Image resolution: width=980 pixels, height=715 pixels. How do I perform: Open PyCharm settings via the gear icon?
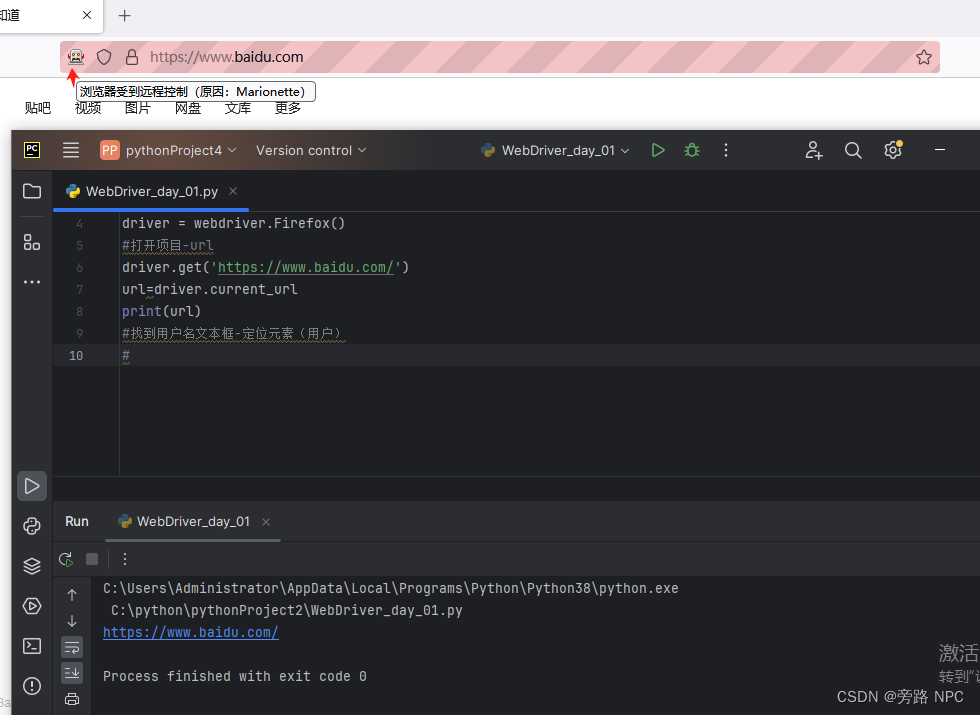tap(892, 150)
